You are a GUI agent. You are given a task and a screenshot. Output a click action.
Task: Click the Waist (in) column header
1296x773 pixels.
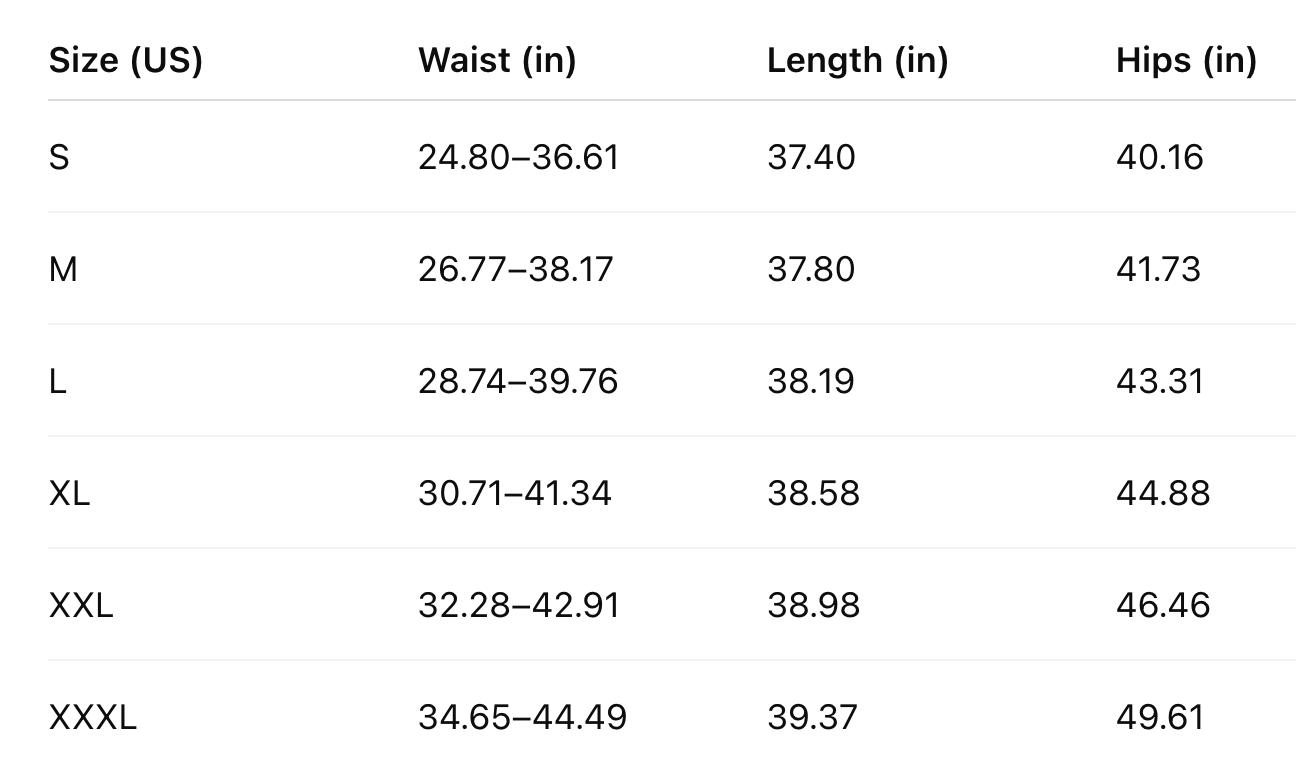497,60
